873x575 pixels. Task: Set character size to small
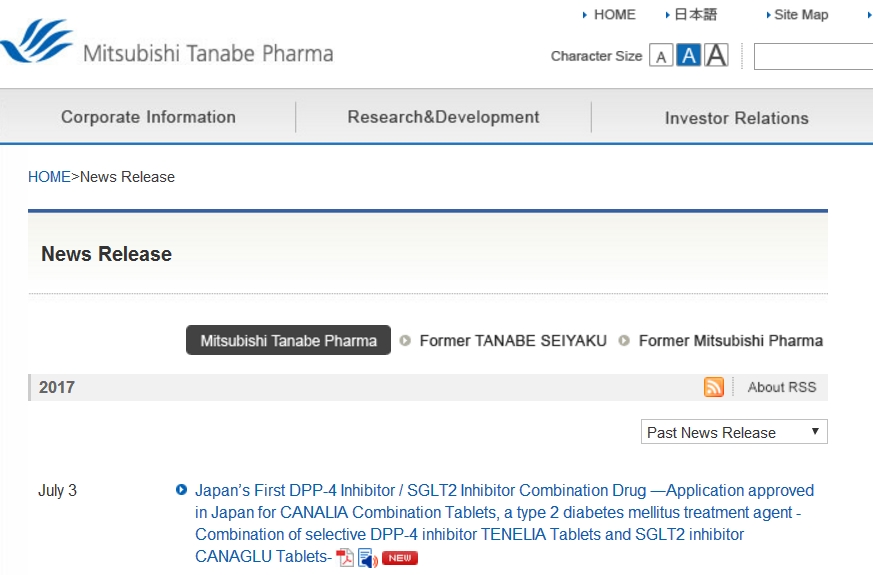click(660, 57)
